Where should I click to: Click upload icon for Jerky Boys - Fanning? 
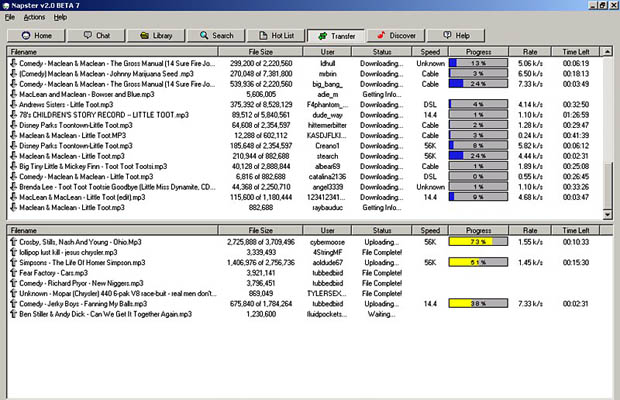click(x=13, y=304)
